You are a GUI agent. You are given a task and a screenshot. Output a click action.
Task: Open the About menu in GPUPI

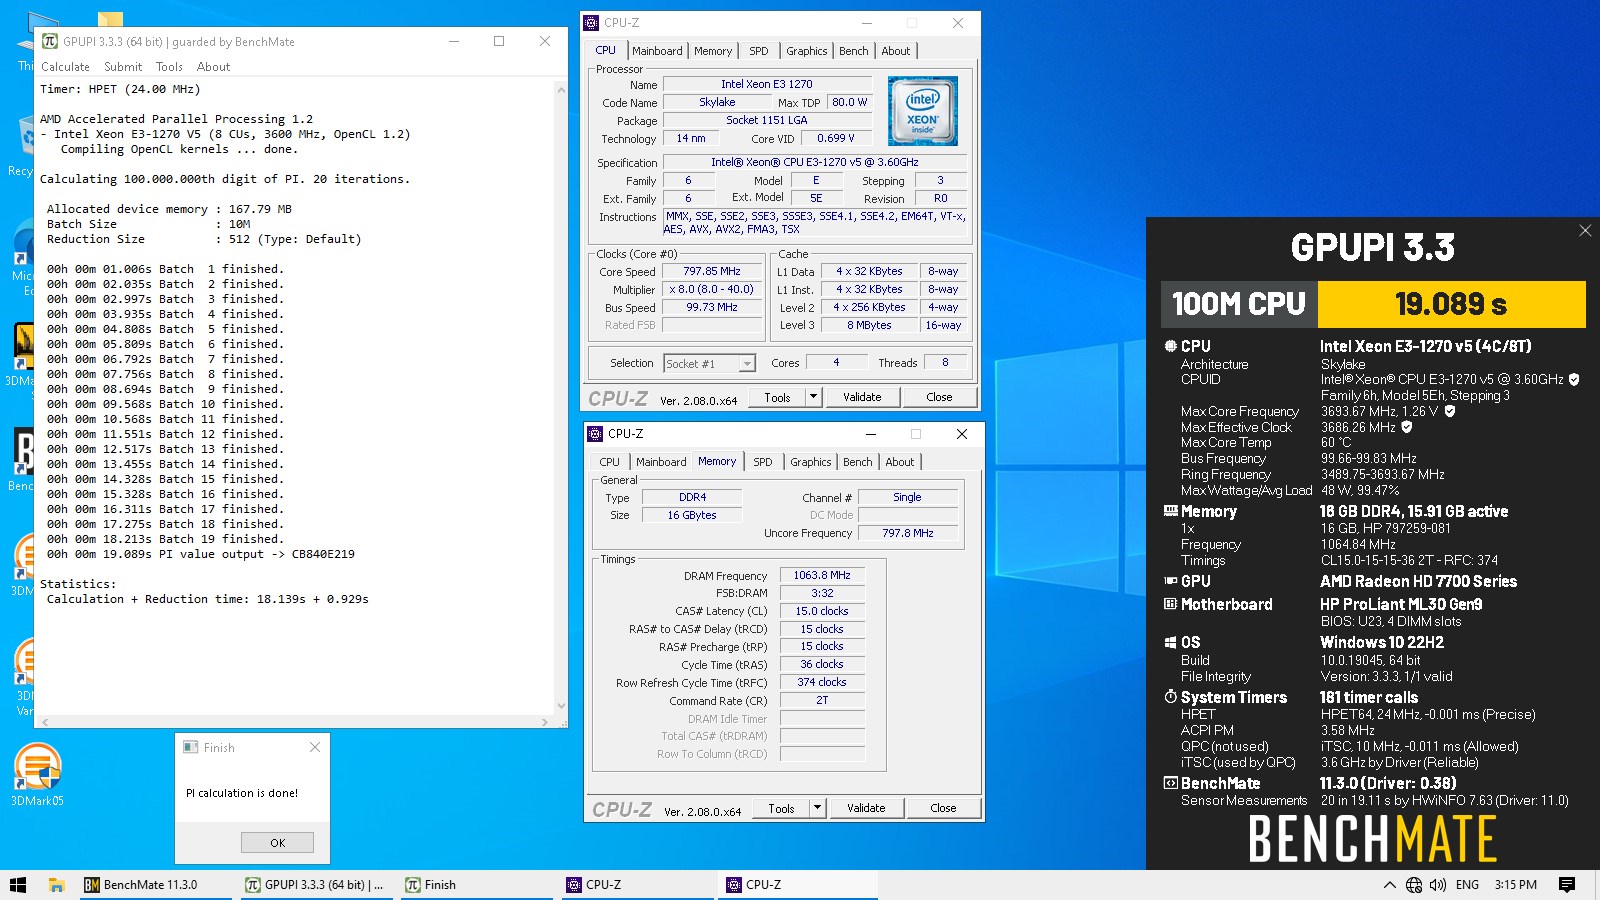point(213,67)
